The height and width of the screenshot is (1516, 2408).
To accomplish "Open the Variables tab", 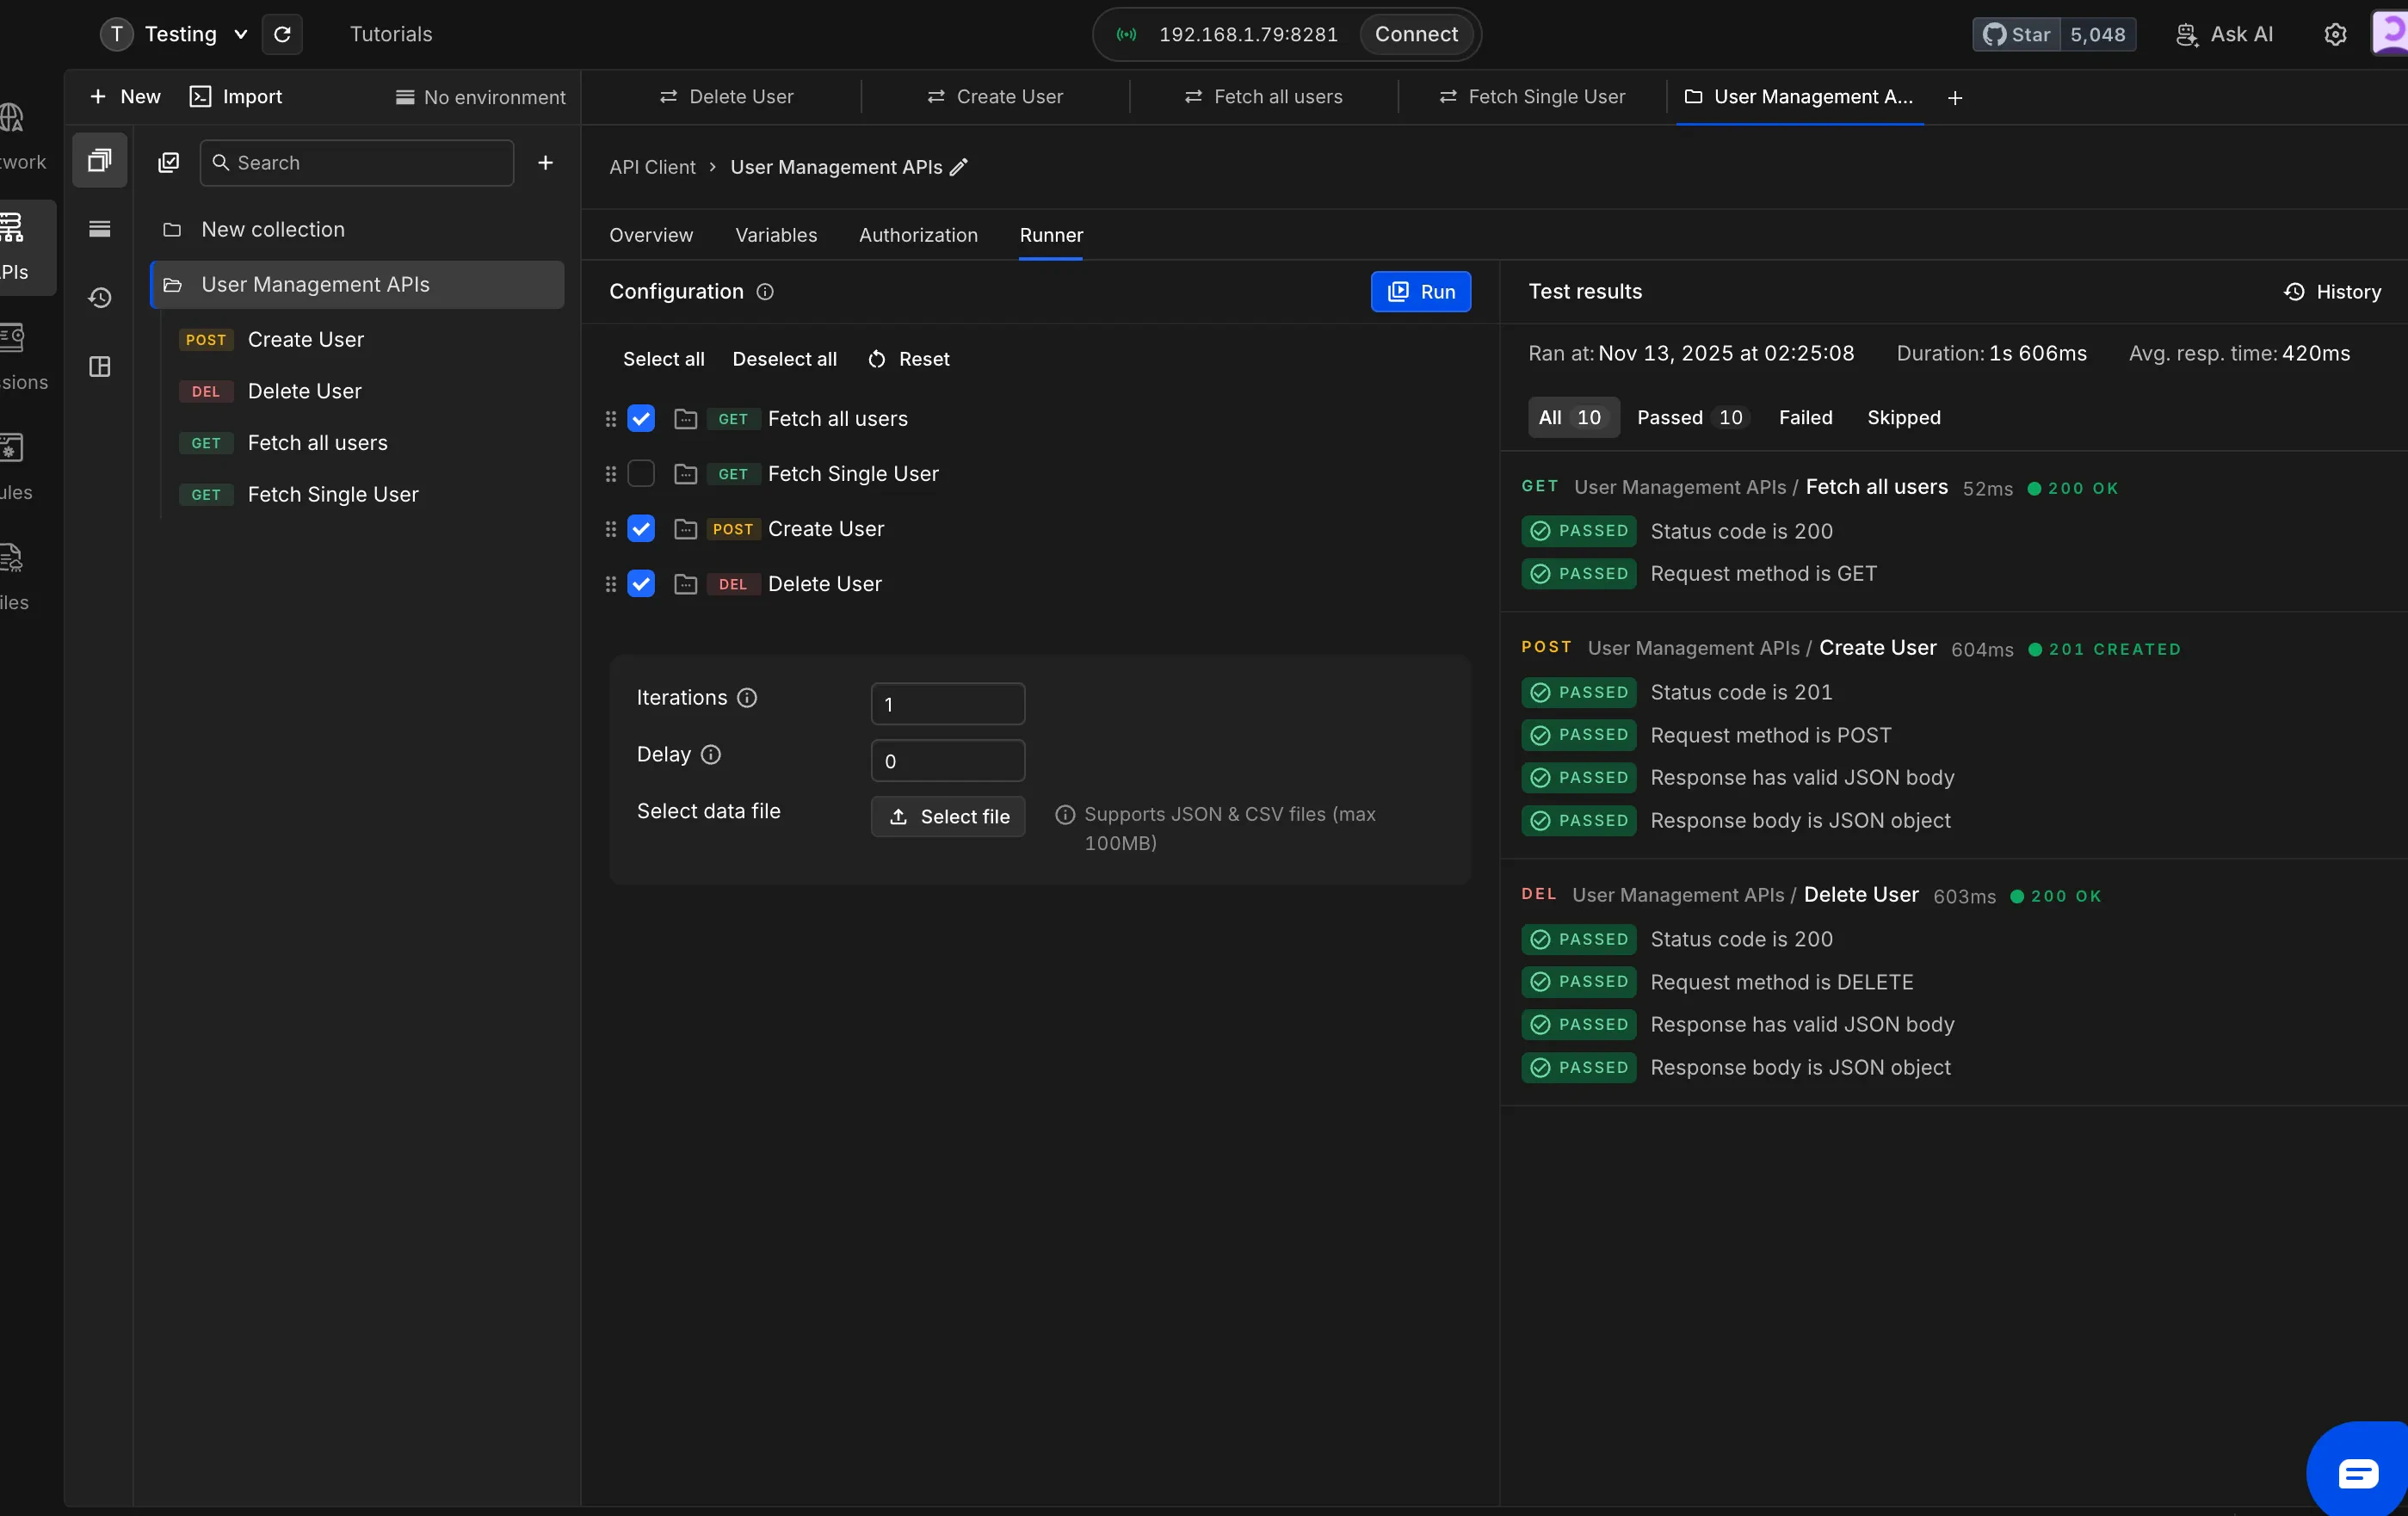I will click(776, 235).
